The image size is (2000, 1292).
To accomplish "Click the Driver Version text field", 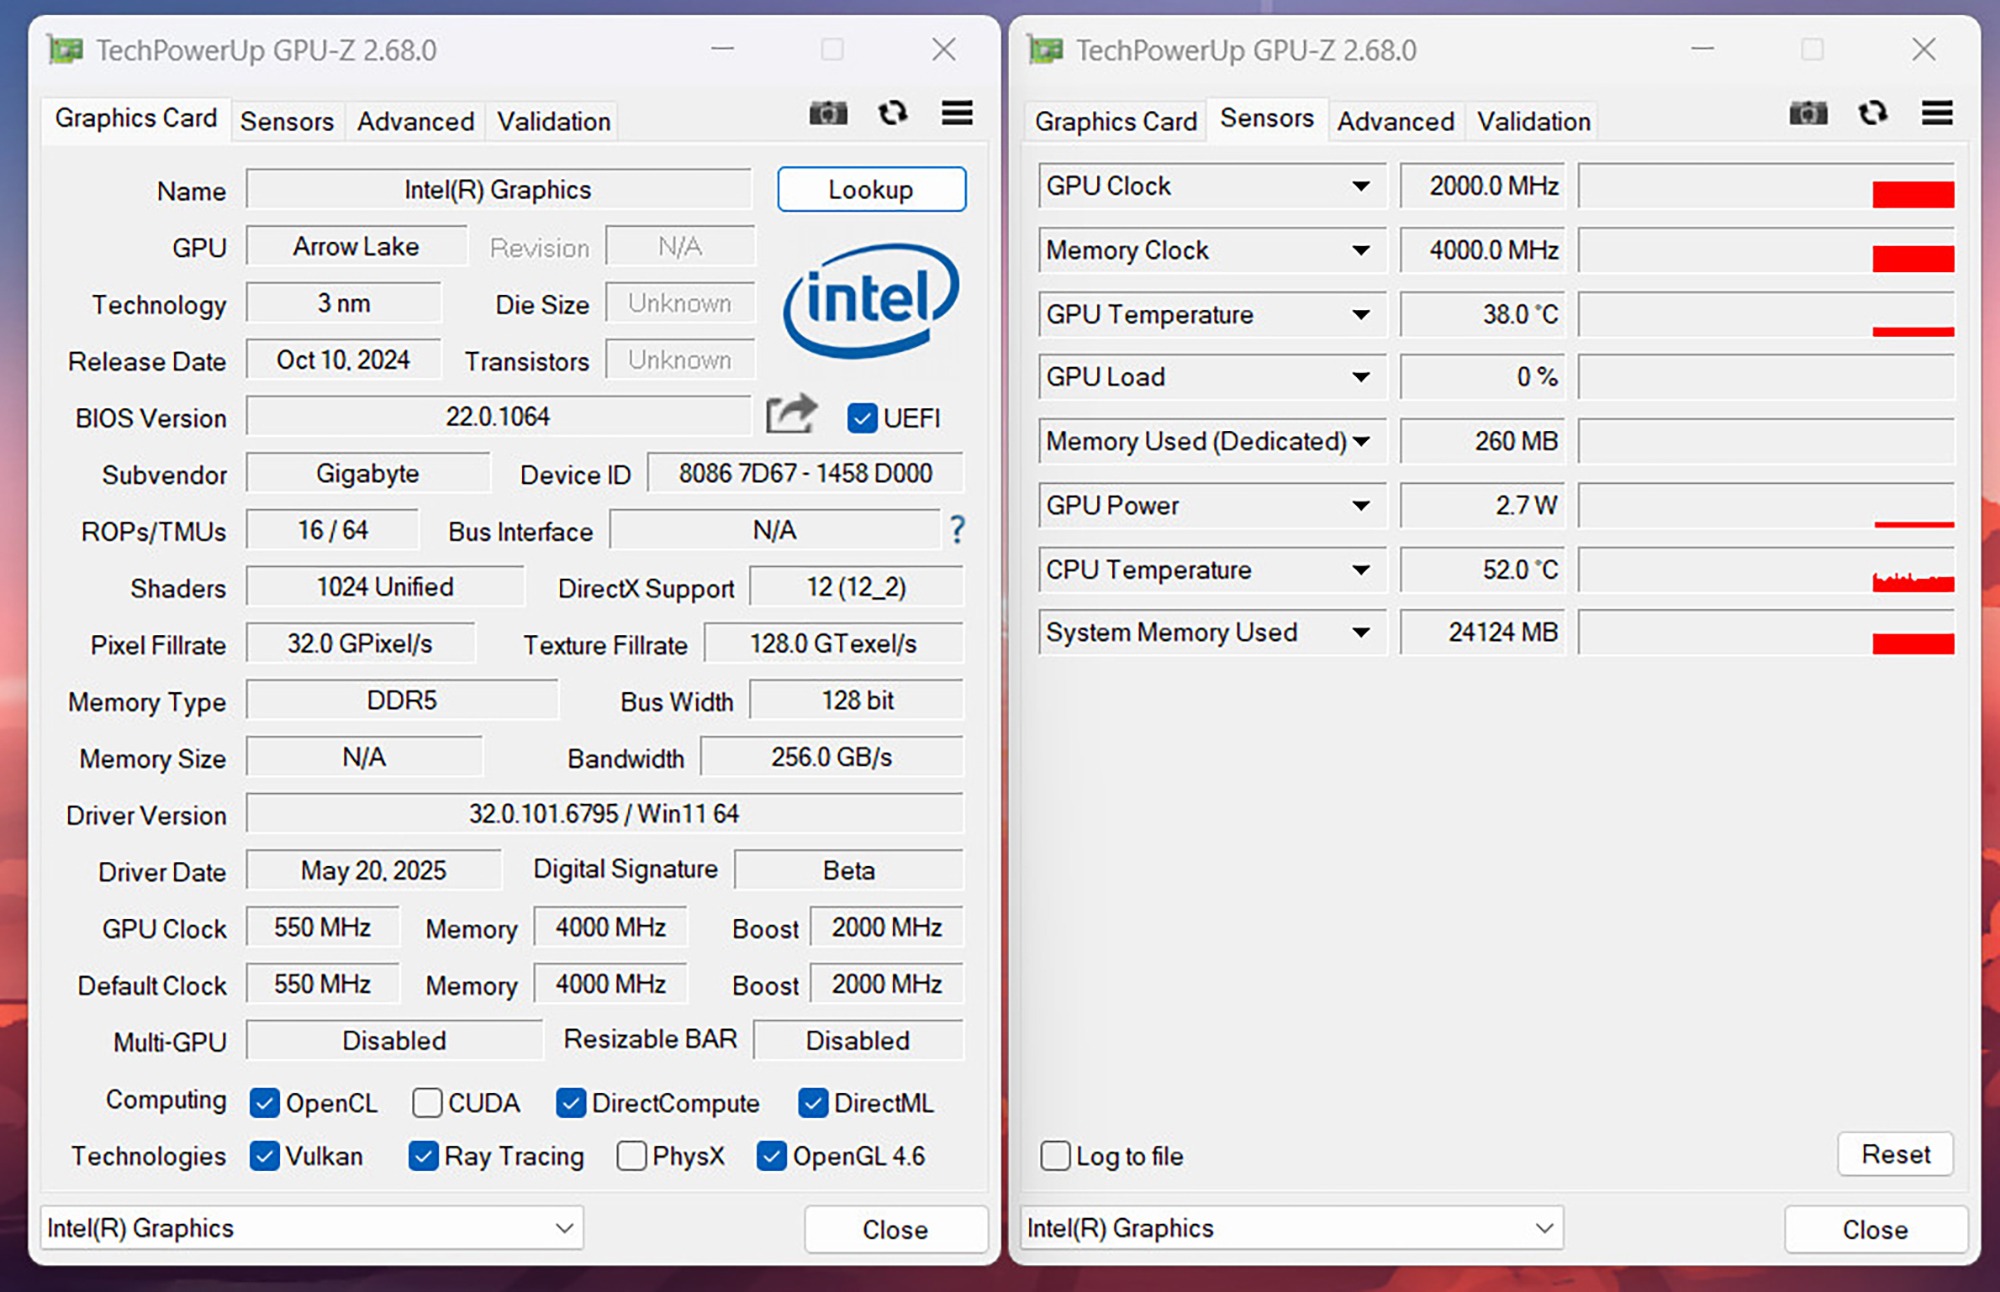I will (604, 814).
